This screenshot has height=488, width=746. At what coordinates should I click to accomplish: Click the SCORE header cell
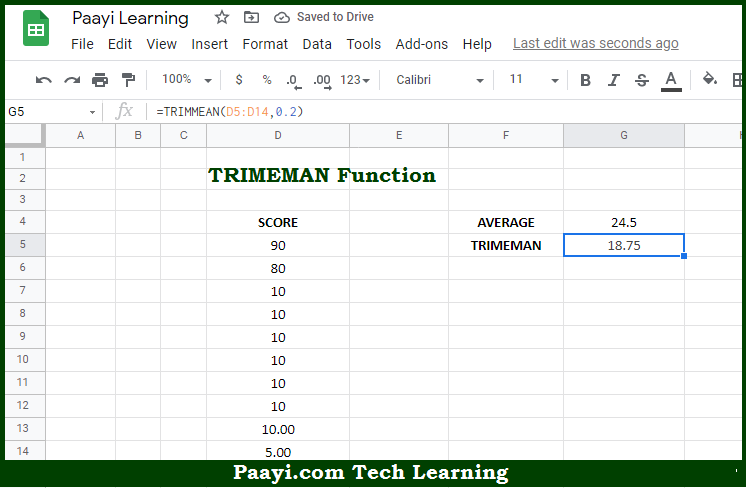(278, 223)
